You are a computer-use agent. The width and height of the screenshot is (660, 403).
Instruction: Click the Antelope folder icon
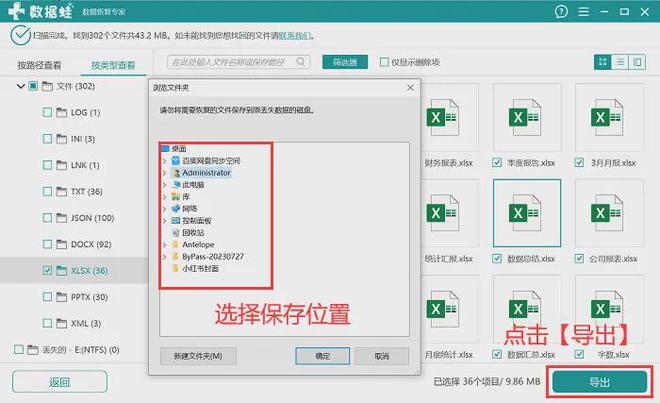click(x=176, y=244)
